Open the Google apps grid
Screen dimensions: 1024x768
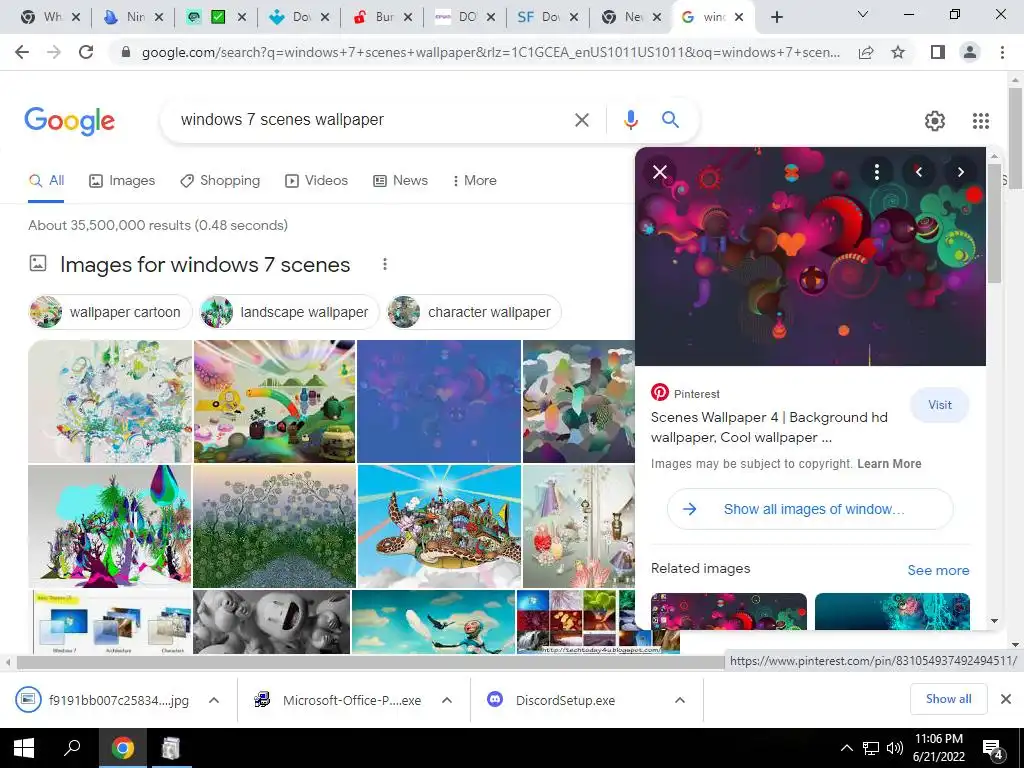980,121
